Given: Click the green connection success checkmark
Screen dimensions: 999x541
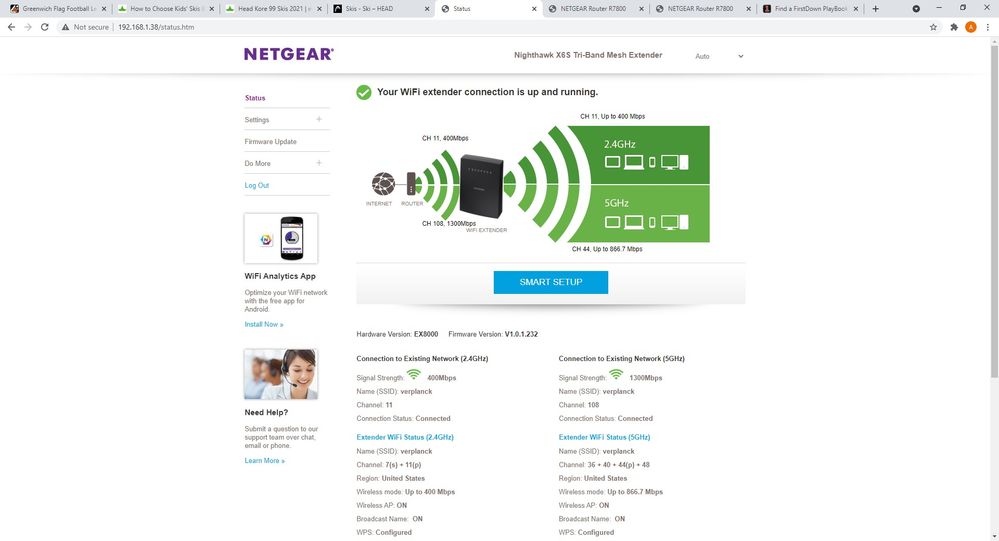Looking at the screenshot, I should (x=364, y=92).
